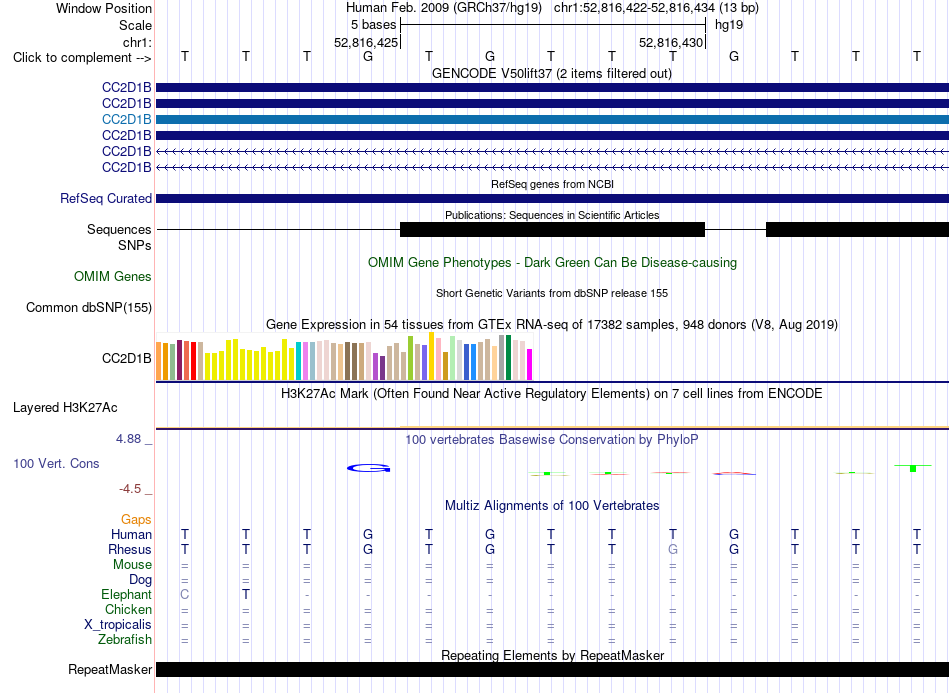Click the 100 Vert. Cons label
This screenshot has height=693, width=950.
pos(56,464)
